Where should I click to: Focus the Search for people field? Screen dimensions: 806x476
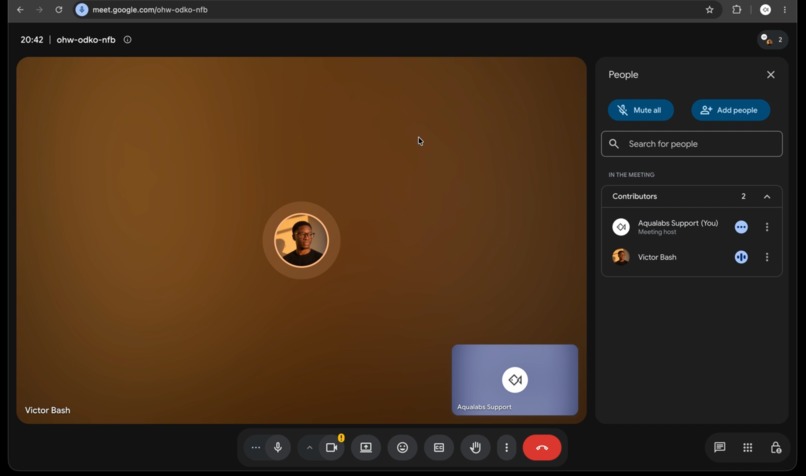click(x=691, y=144)
